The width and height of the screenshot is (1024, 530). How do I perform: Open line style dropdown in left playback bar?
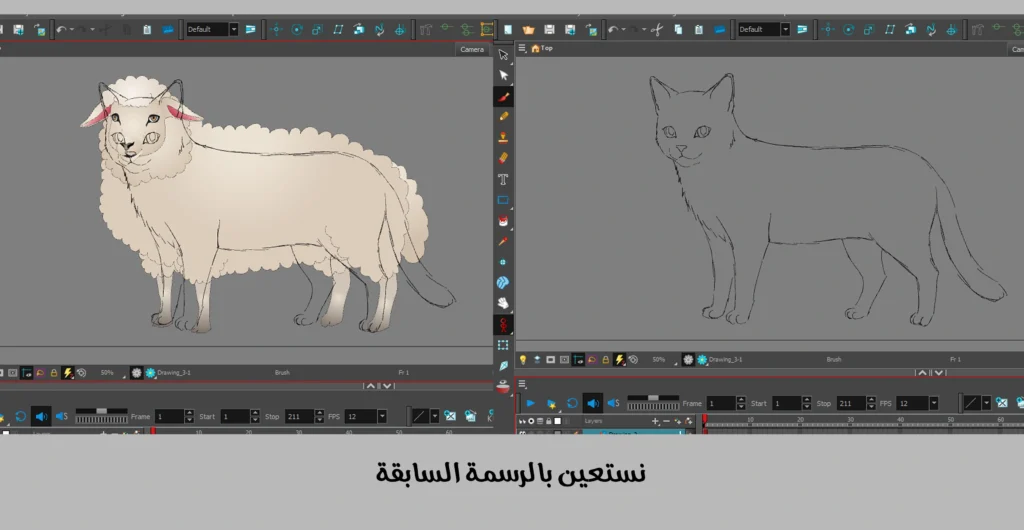pos(434,416)
